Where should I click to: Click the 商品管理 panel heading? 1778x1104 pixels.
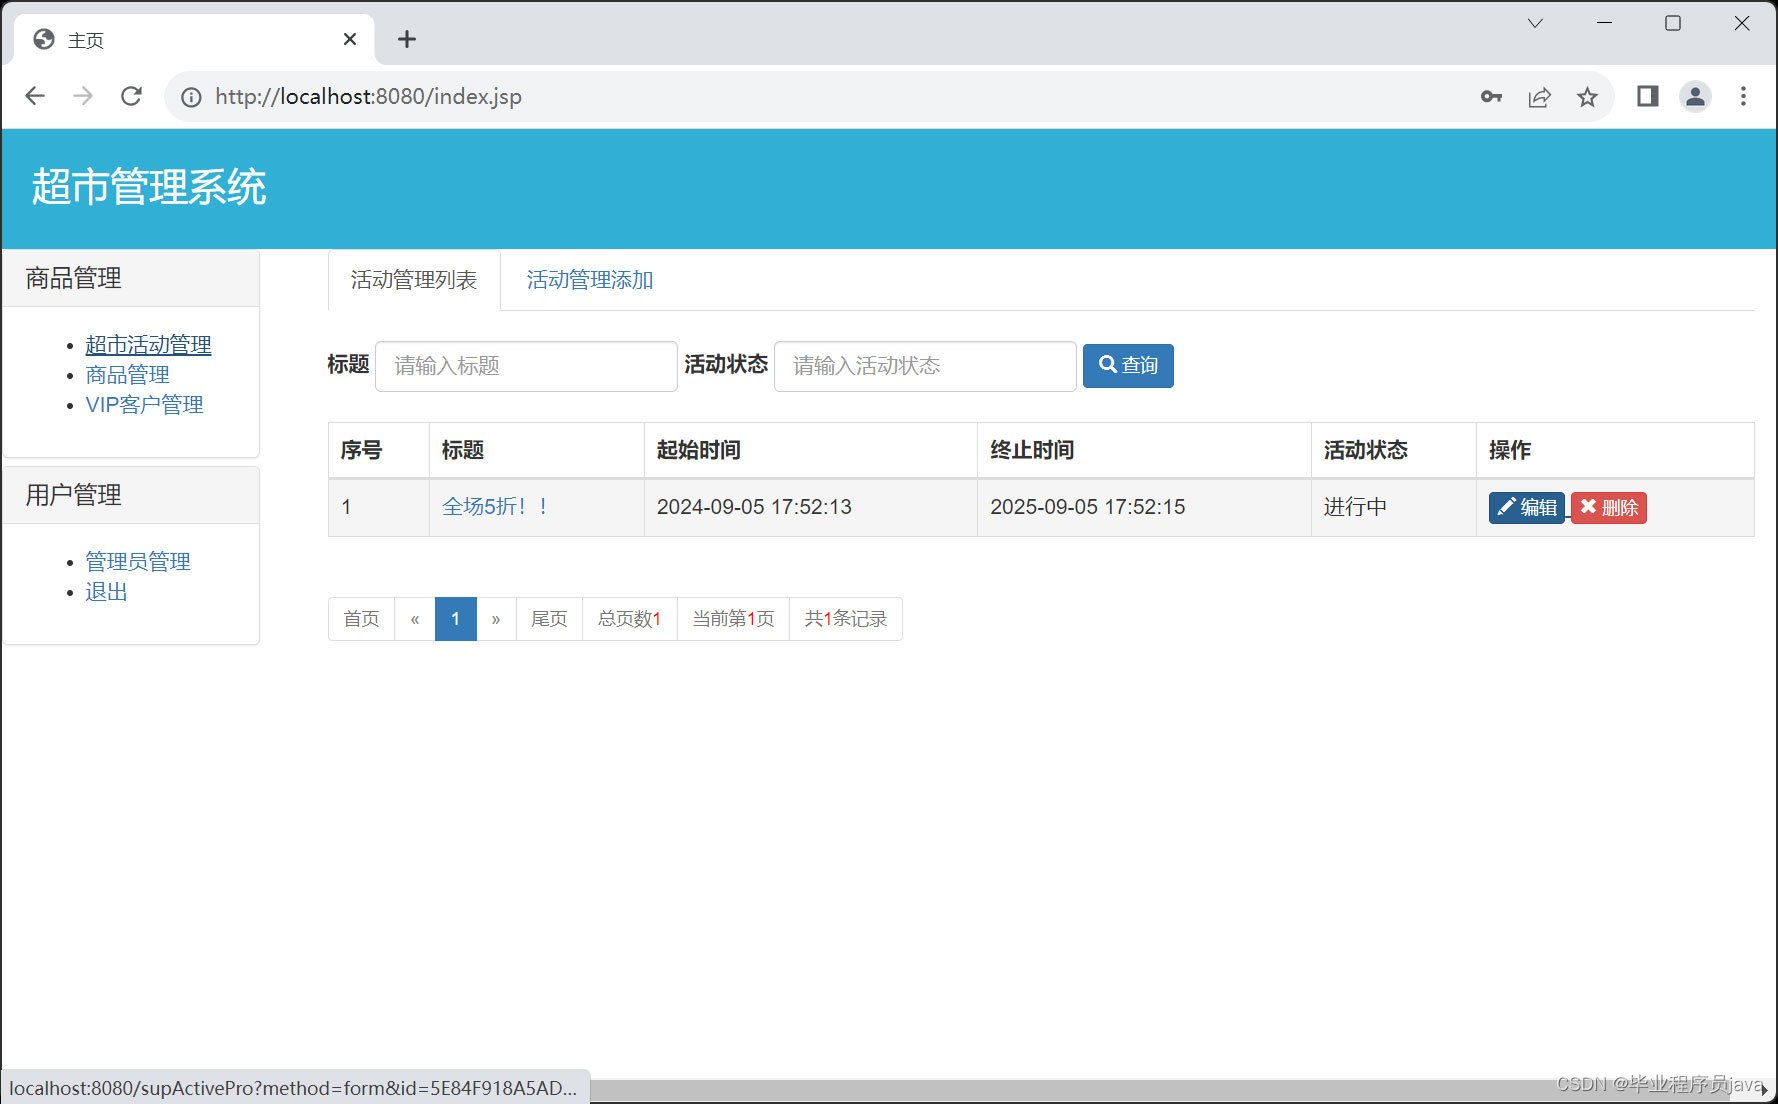coord(131,278)
